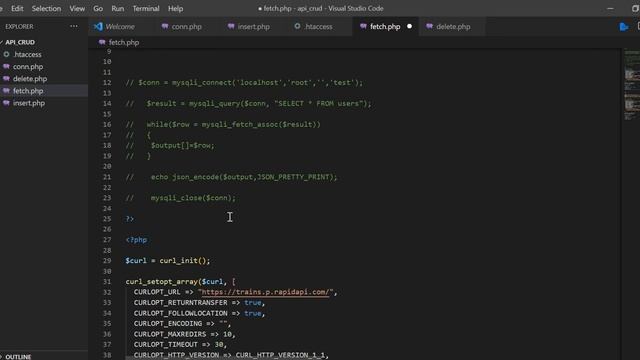Click the commented mysqli_query SELECT line

[x=249, y=104]
